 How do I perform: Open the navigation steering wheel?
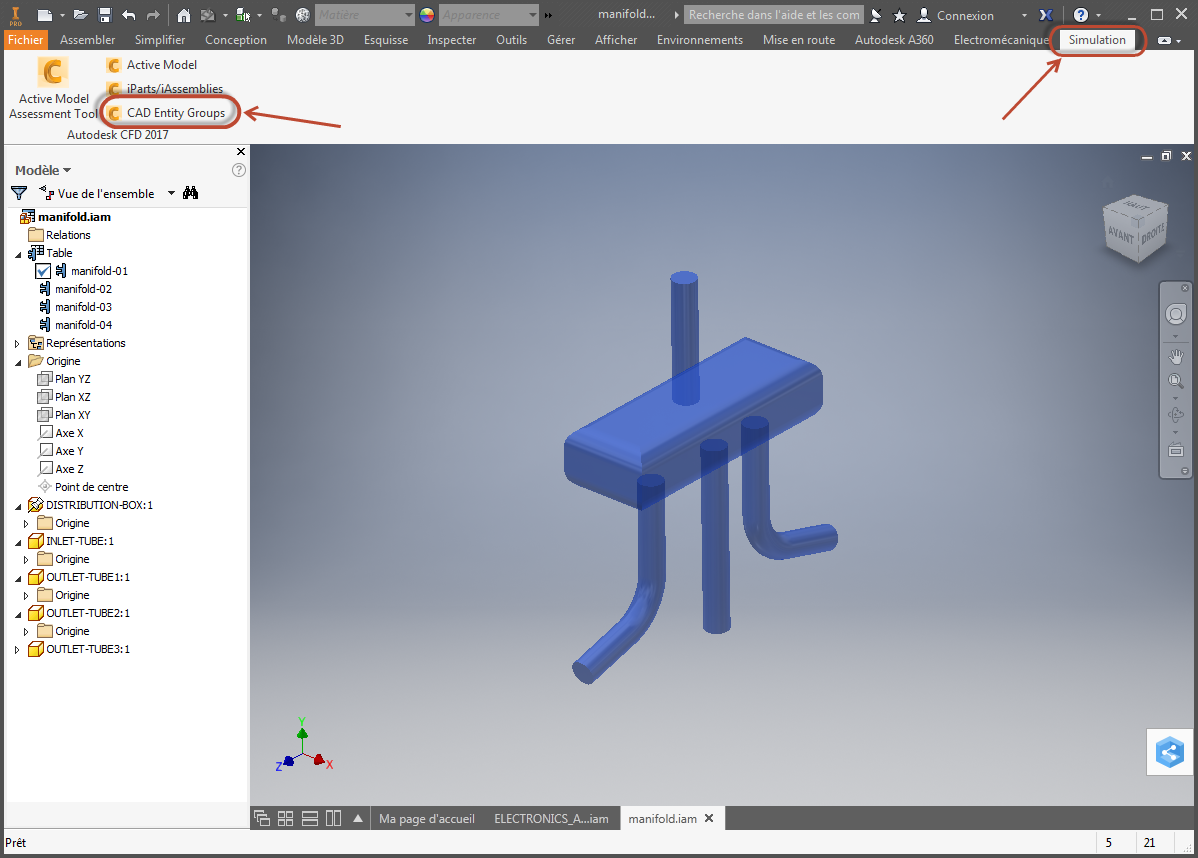pos(1175,314)
